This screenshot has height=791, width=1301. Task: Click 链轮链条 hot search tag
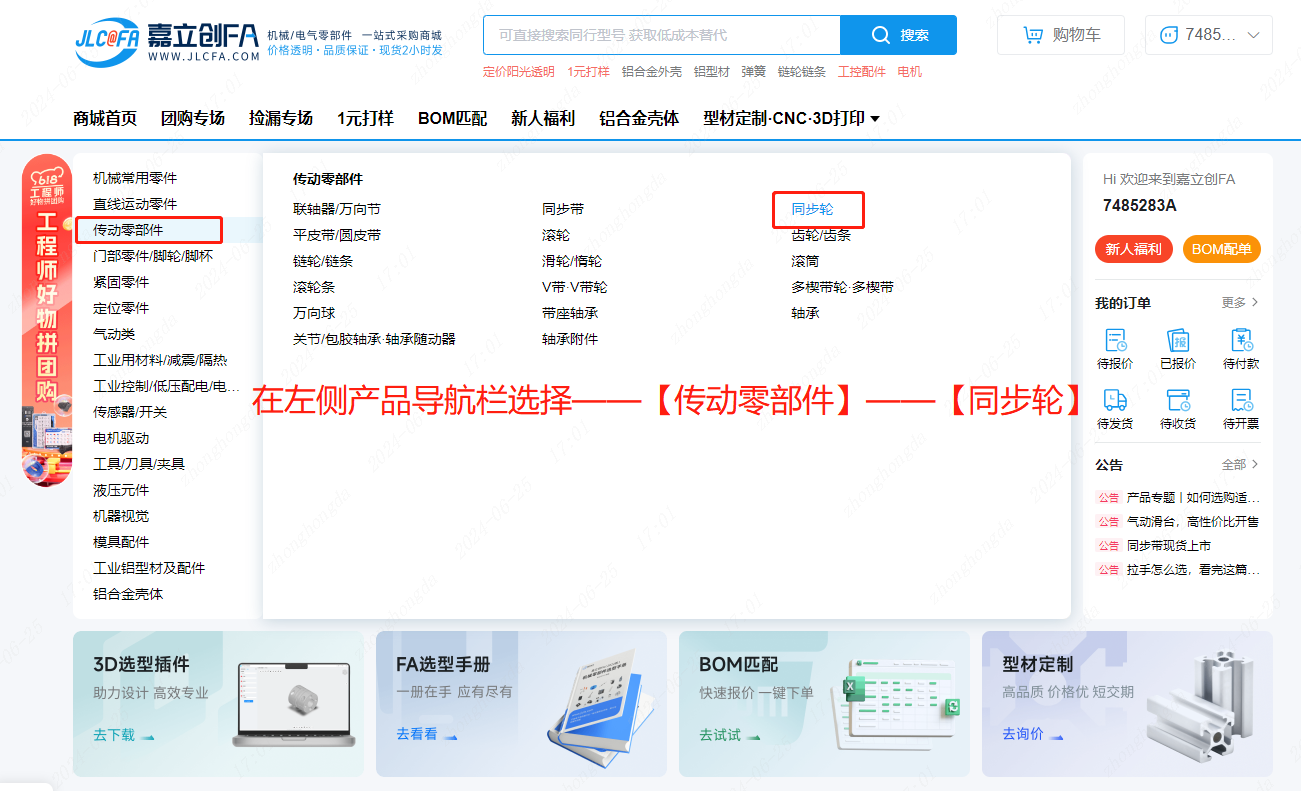click(802, 72)
